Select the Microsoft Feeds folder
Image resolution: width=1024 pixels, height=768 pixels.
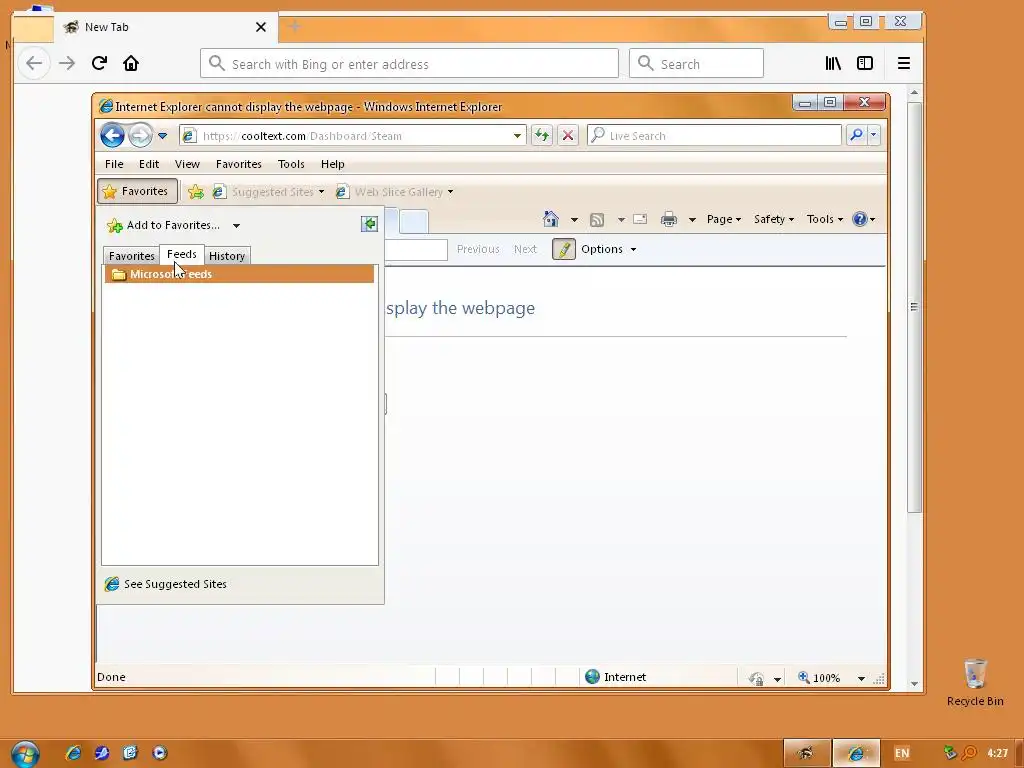pyautogui.click(x=239, y=274)
